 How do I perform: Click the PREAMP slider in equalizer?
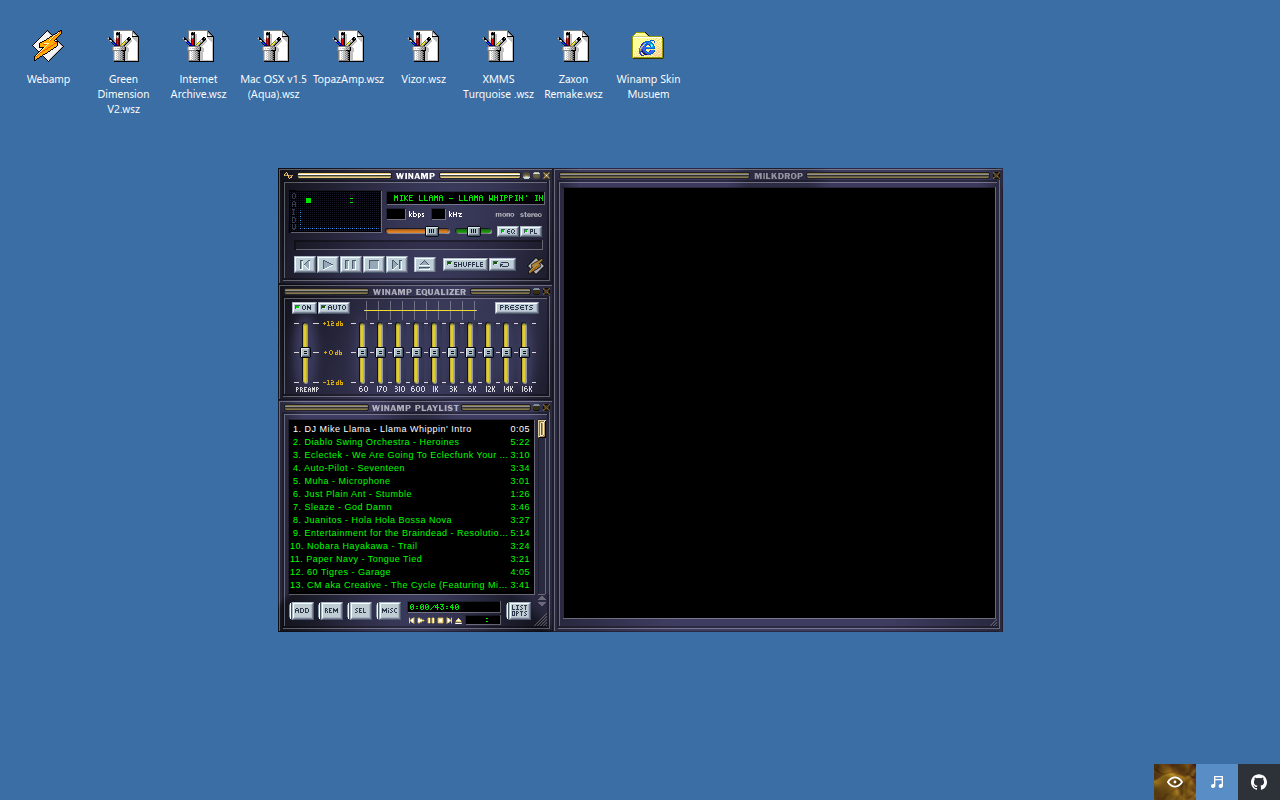pyautogui.click(x=305, y=352)
